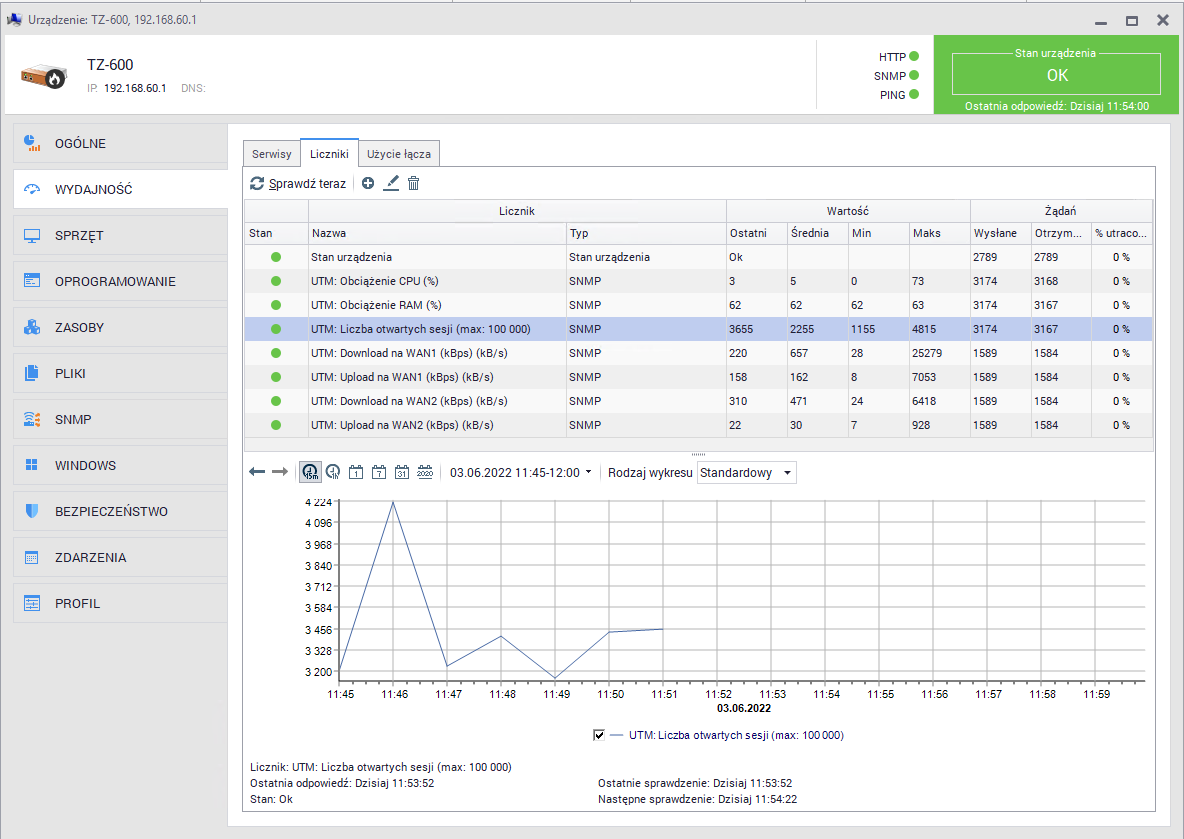This screenshot has height=839, width=1184.
Task: Expand the Rodzaj wykresu Standardowy combo box
Action: pos(746,473)
